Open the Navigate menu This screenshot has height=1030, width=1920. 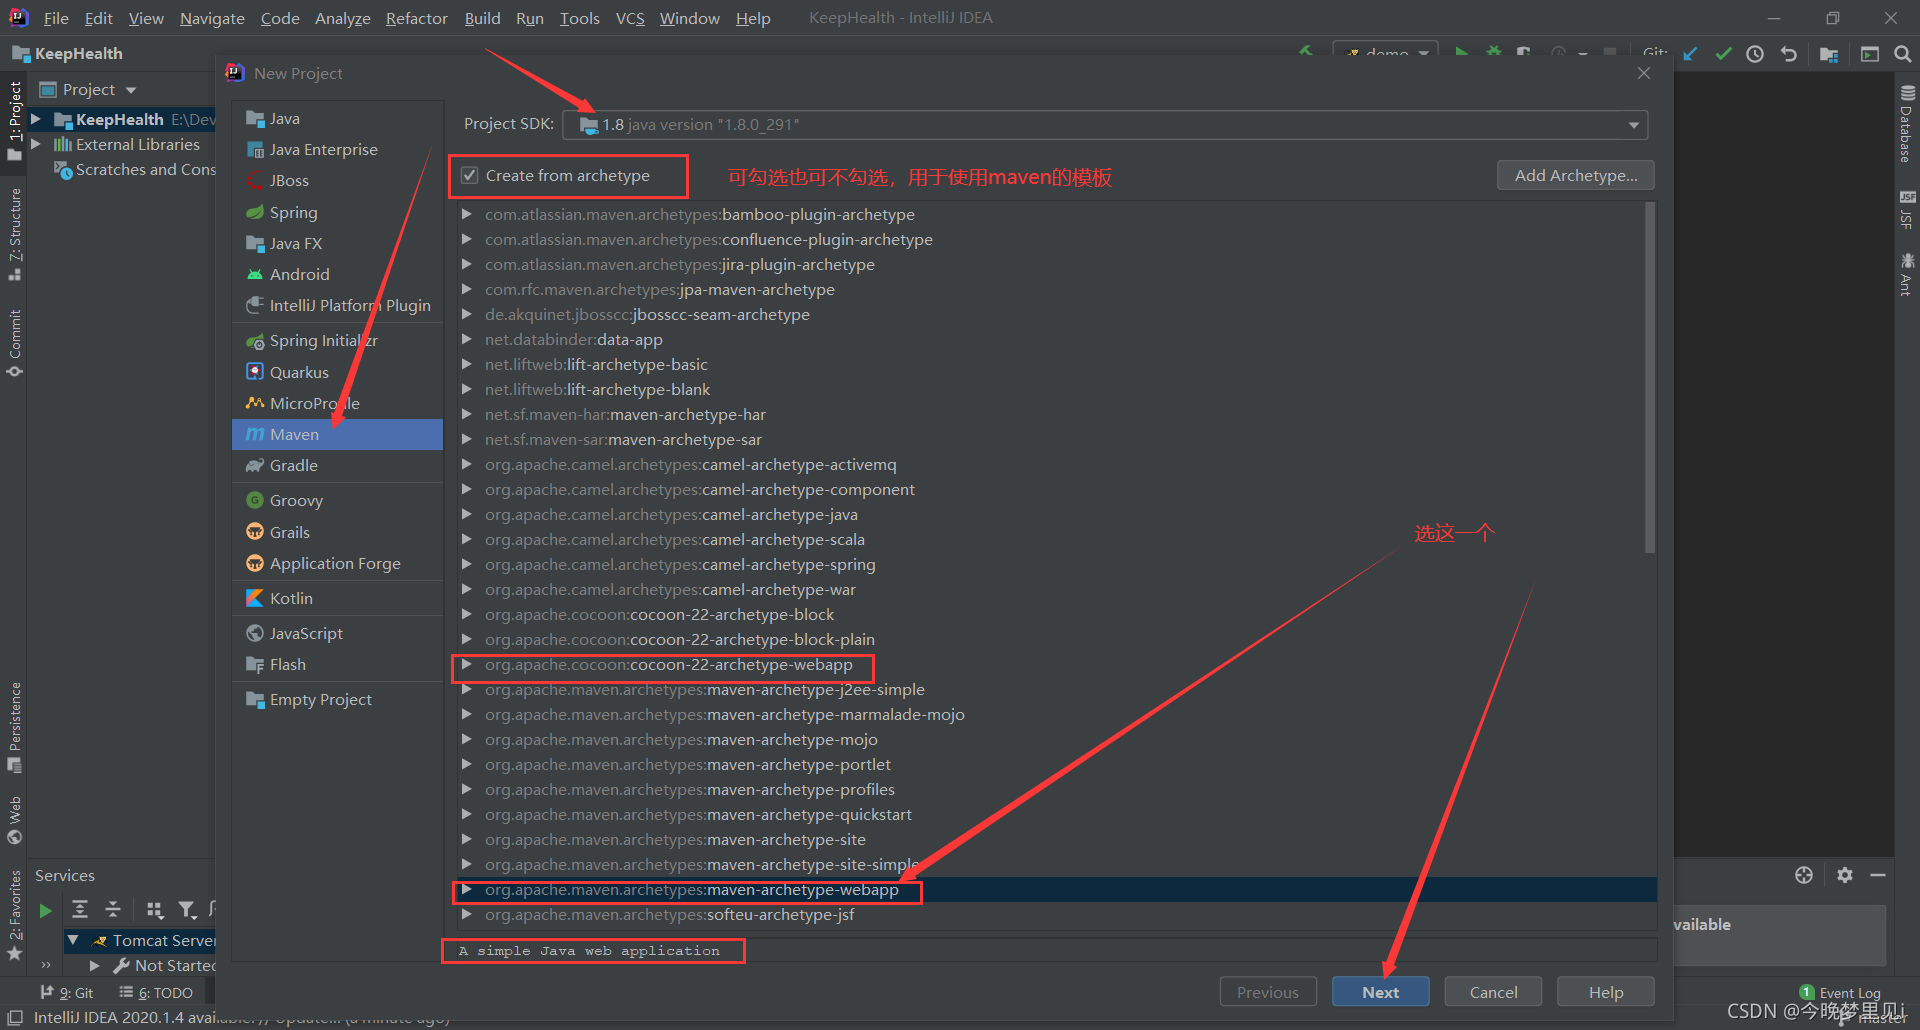[212, 18]
